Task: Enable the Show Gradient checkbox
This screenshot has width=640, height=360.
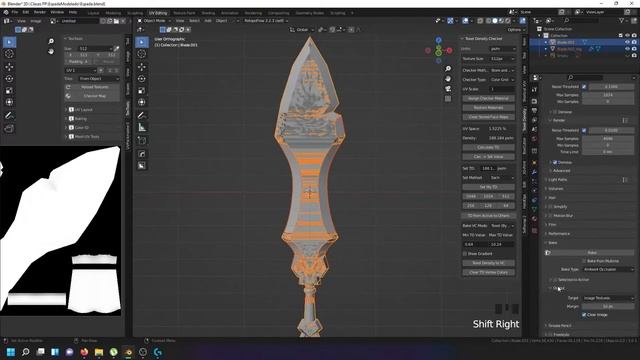Action: click(465, 253)
